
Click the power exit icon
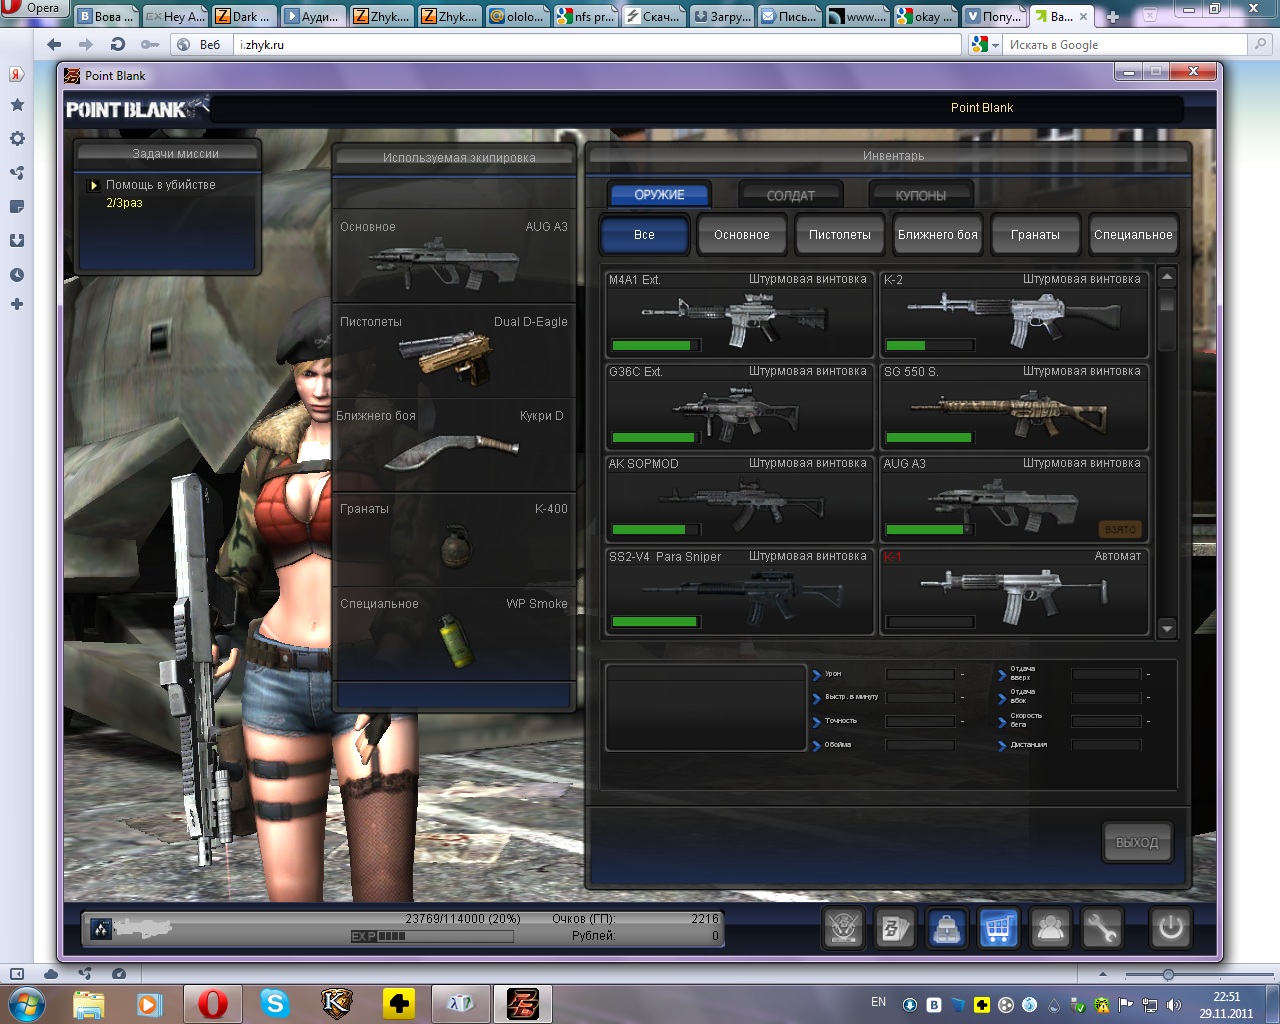pyautogui.click(x=1170, y=929)
